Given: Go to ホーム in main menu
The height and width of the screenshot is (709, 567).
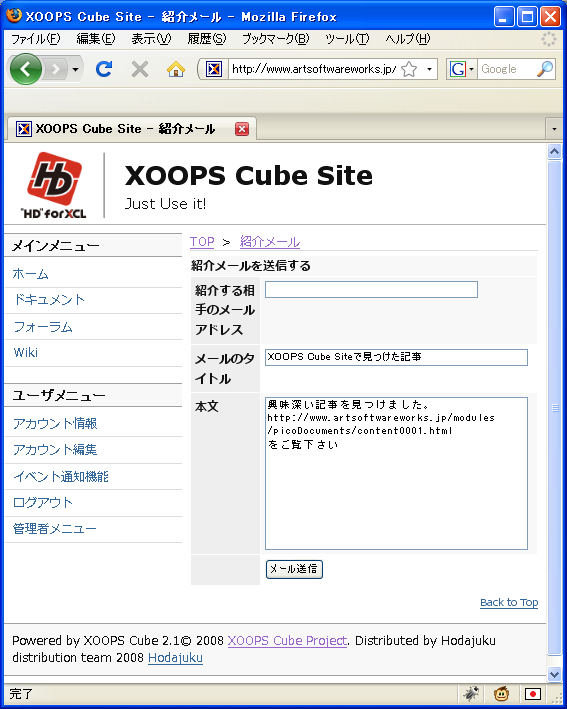Looking at the screenshot, I should coord(30,274).
